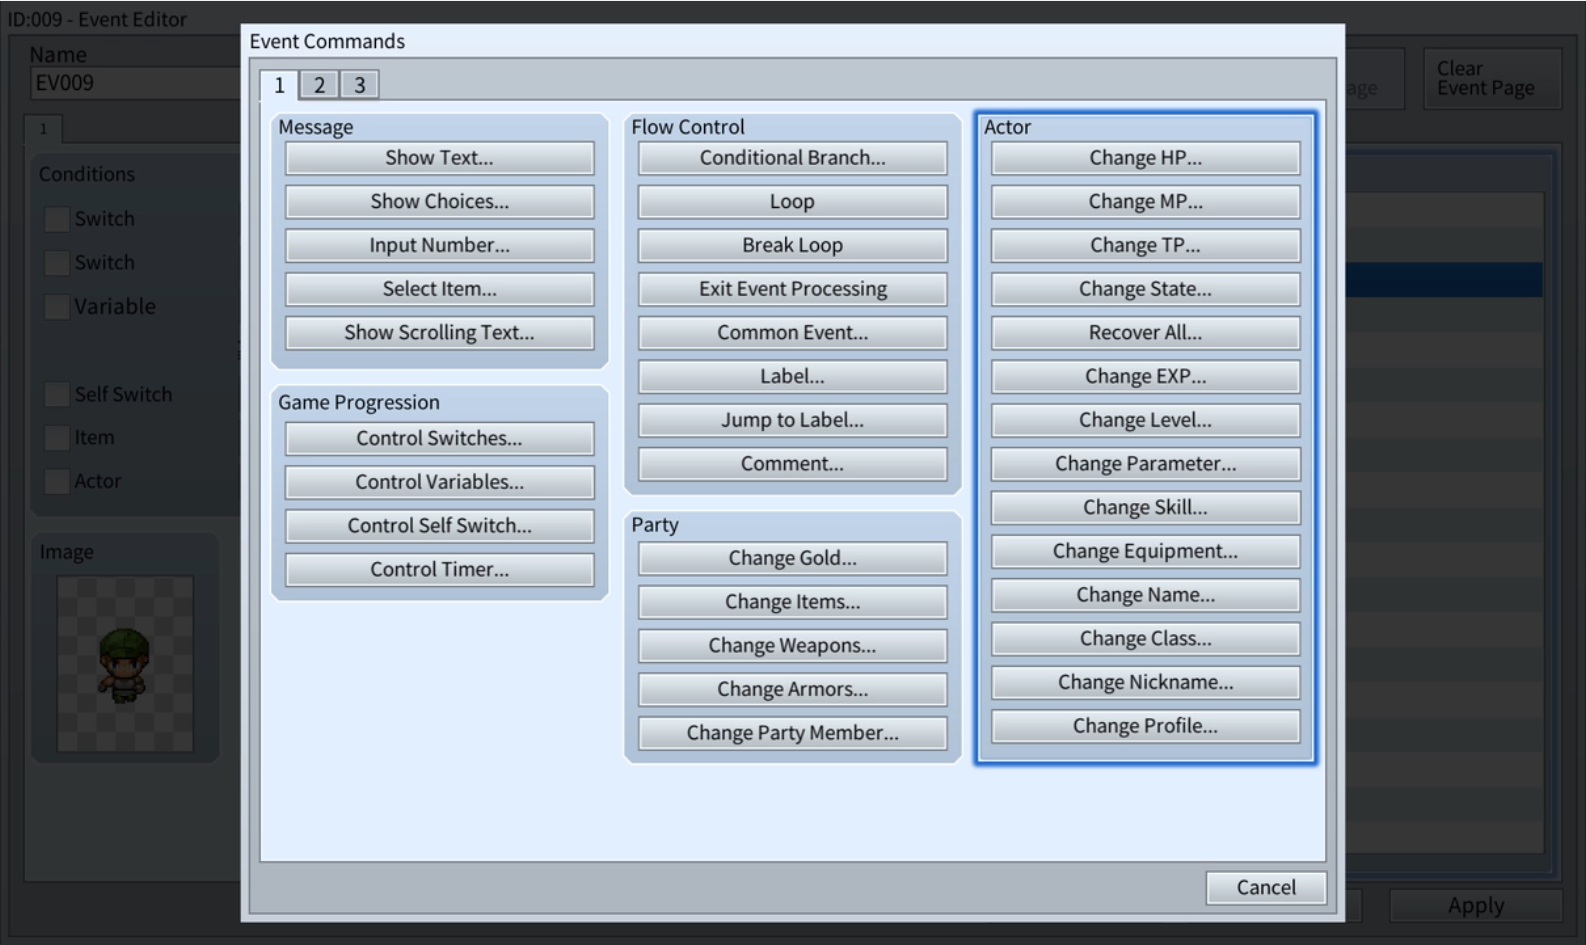1586x945 pixels.
Task: Open Change Profile command
Action: coord(1145,727)
